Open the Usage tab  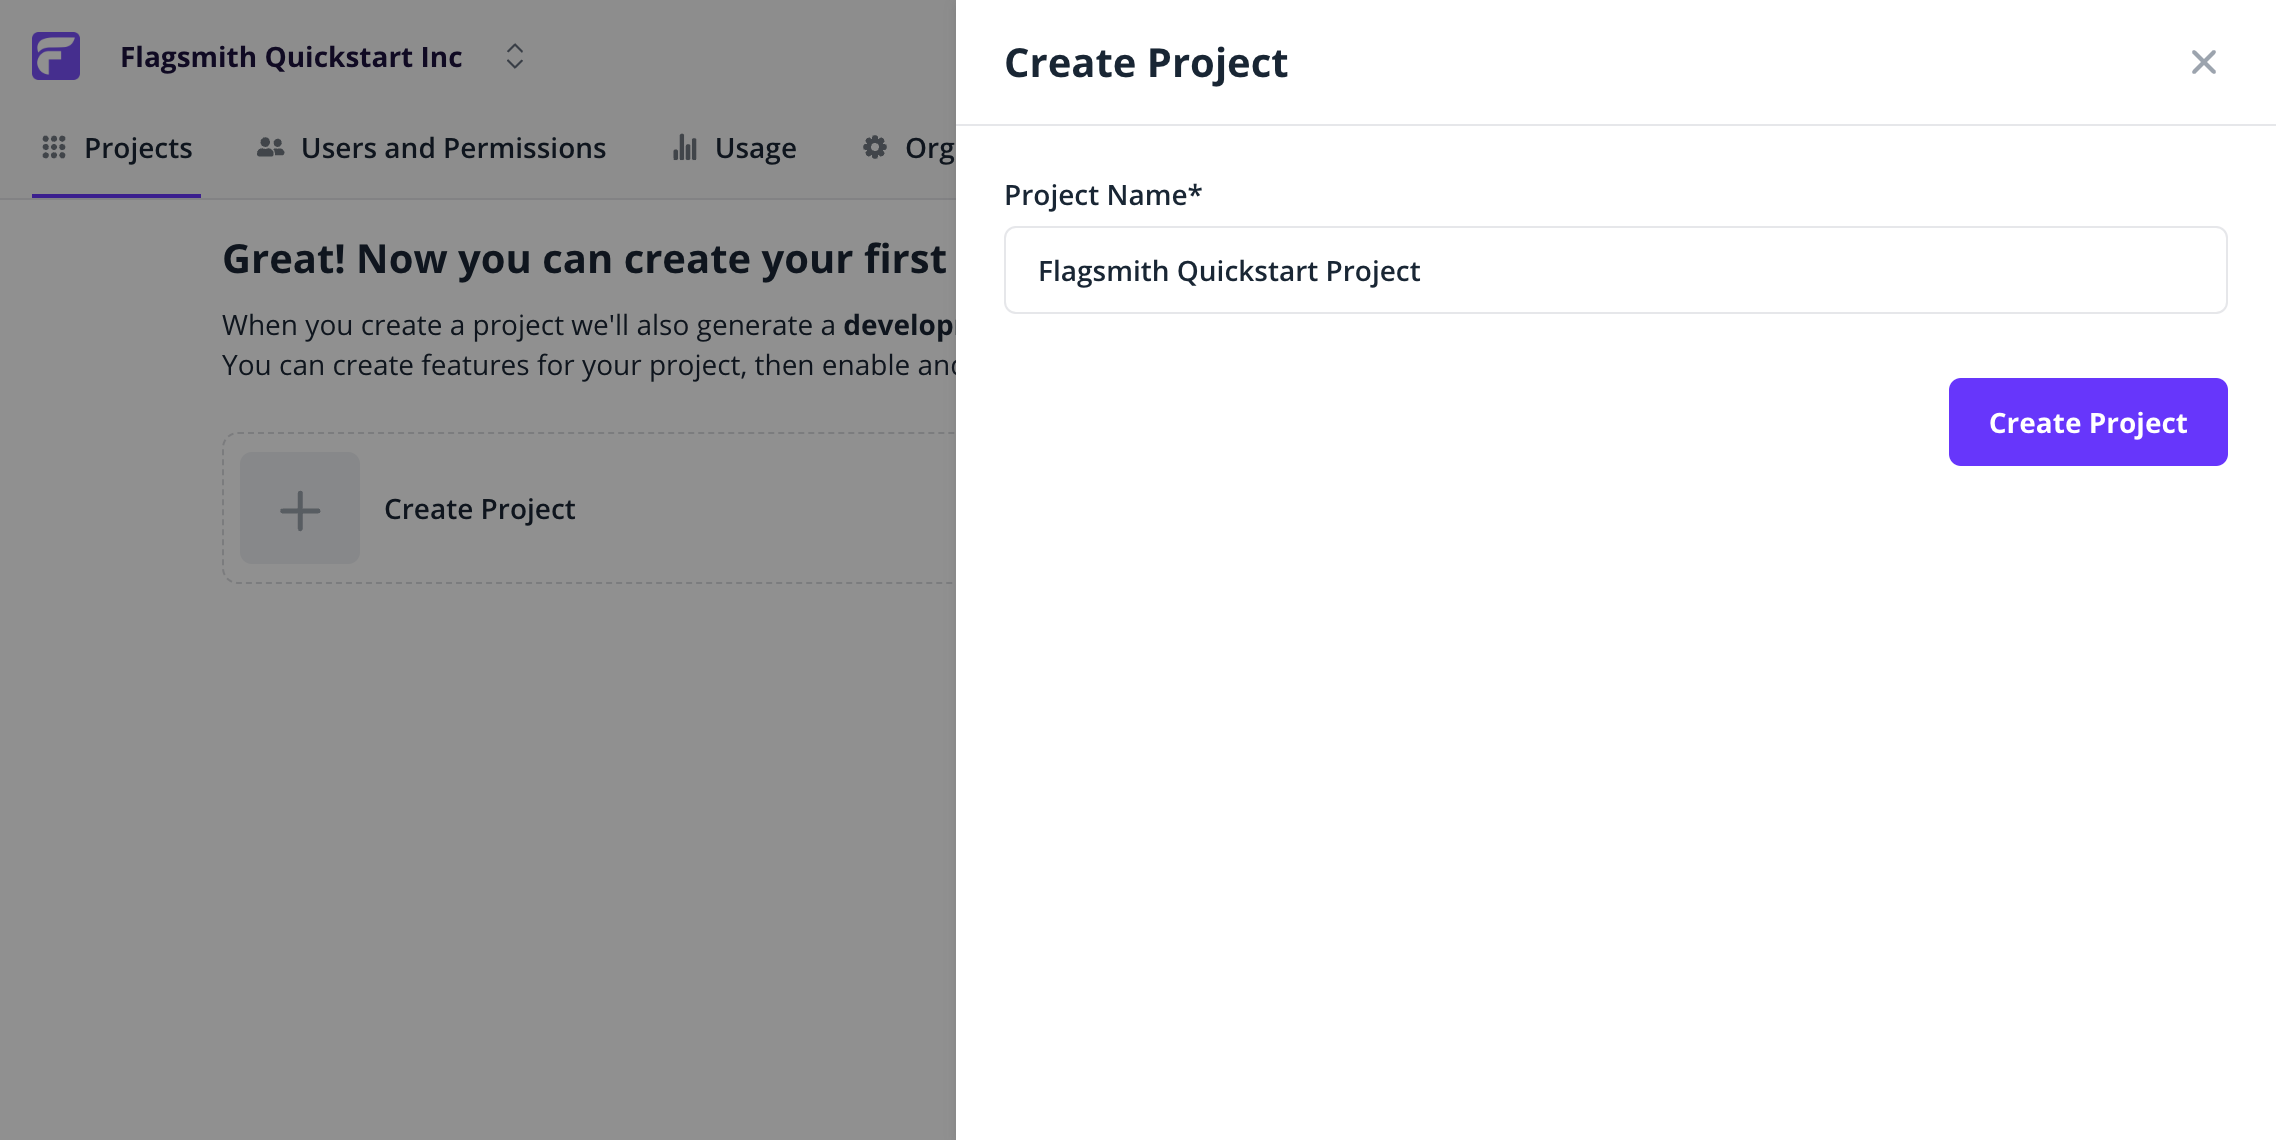point(755,147)
